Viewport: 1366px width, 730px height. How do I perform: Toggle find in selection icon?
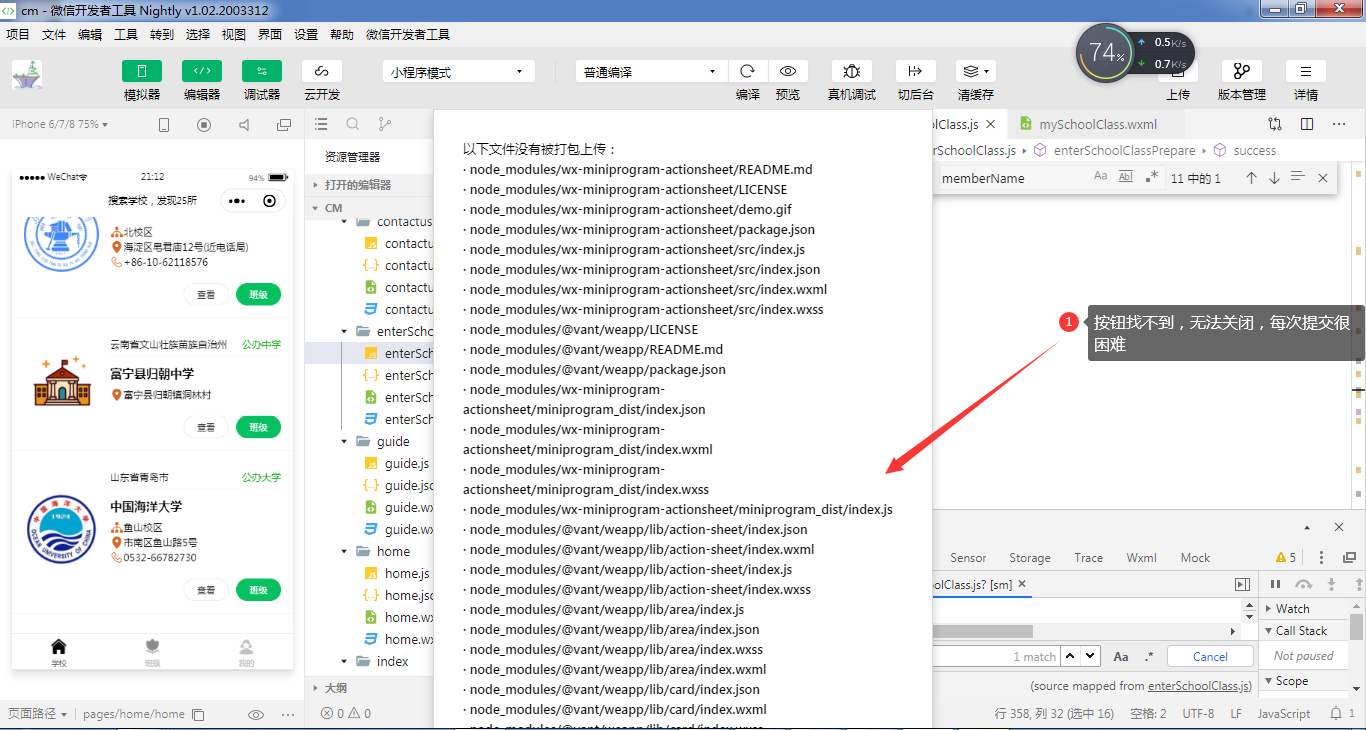(1298, 177)
